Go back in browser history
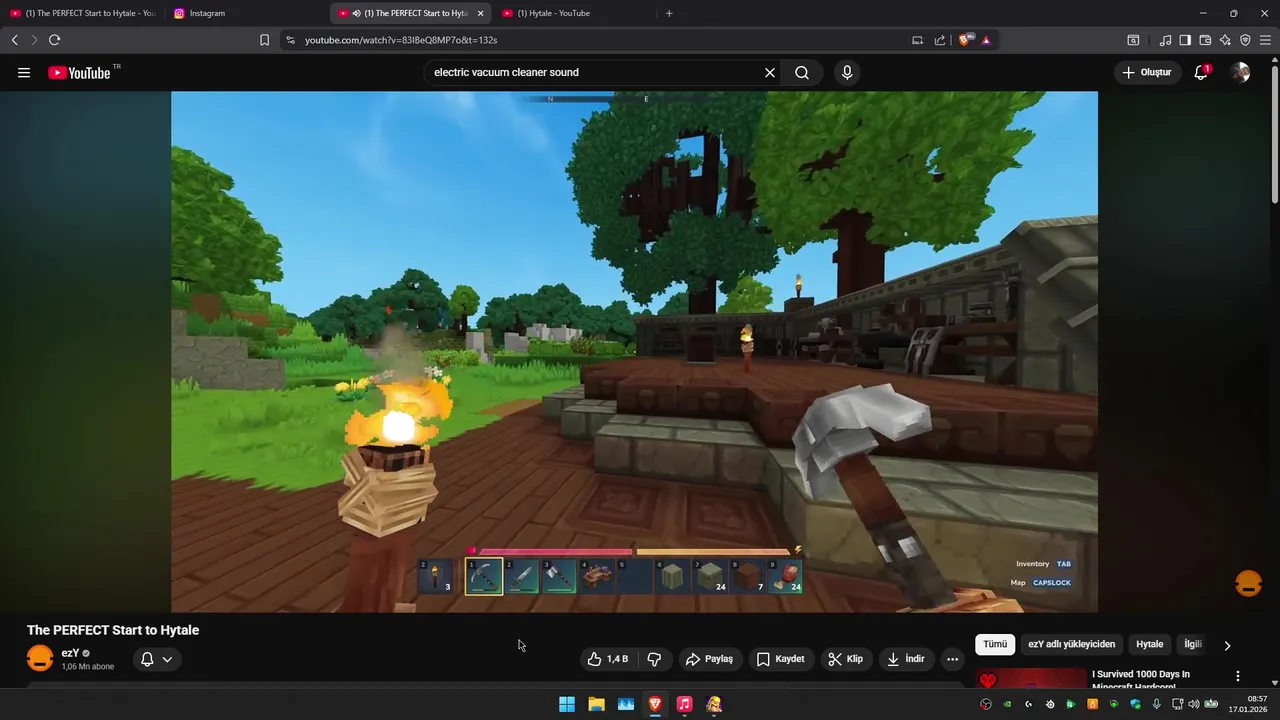 pyautogui.click(x=14, y=40)
